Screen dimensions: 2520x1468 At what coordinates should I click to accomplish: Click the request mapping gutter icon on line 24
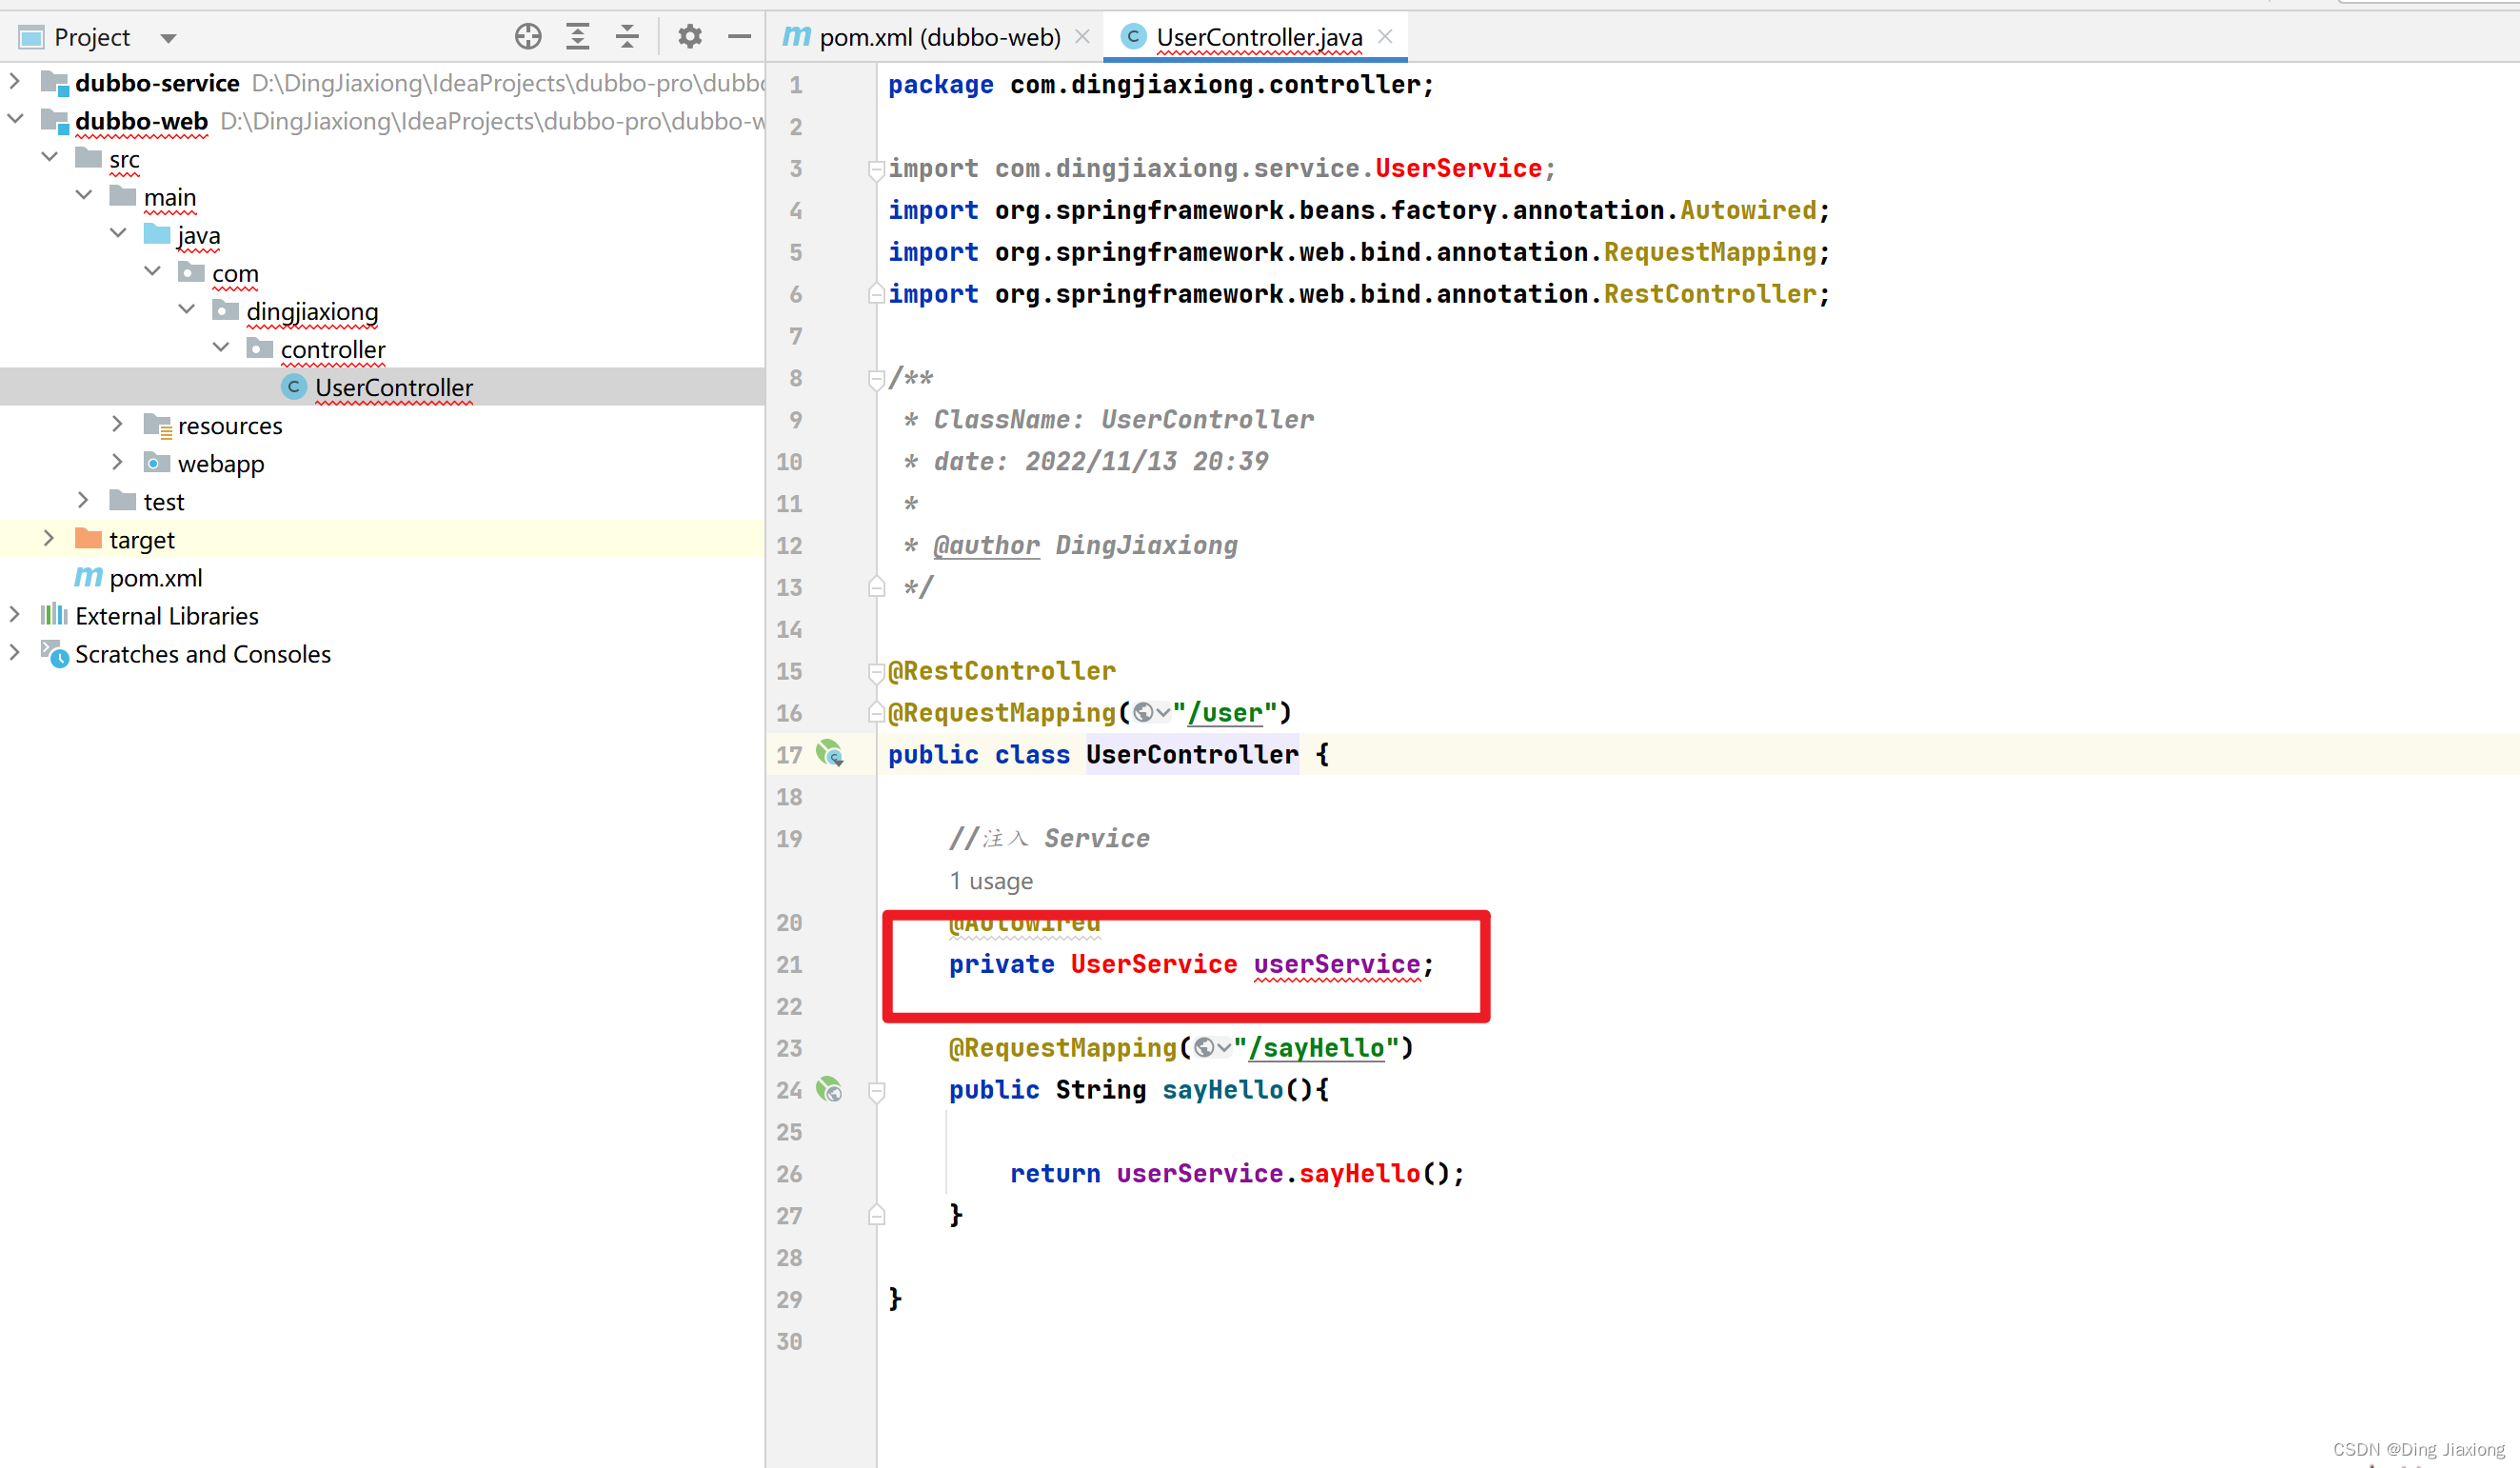pos(830,1089)
